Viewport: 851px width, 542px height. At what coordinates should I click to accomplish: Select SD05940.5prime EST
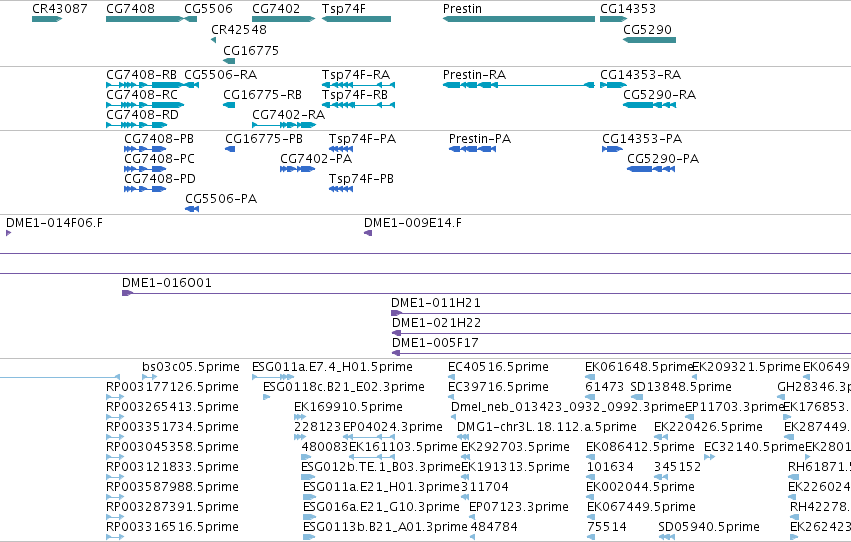[667, 537]
